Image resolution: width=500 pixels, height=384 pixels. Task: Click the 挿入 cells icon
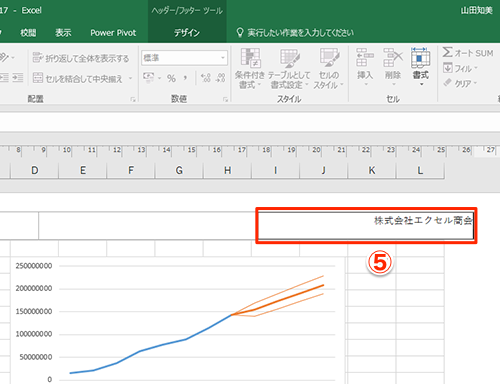(365, 57)
